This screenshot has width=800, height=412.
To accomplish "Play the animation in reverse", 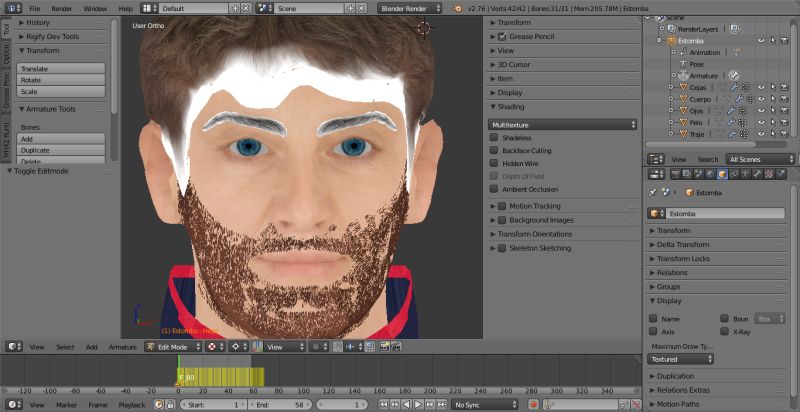I will tap(407, 405).
